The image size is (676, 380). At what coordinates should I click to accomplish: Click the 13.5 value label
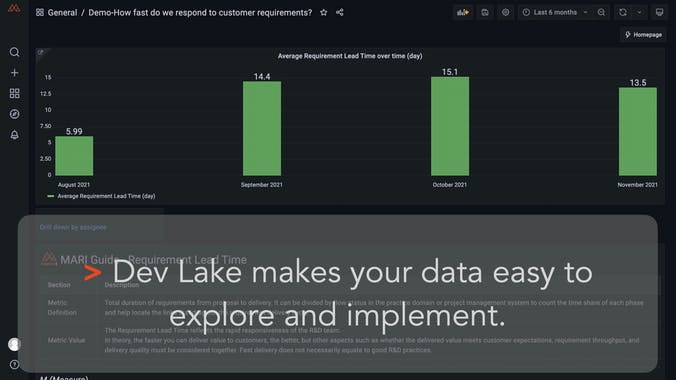tap(638, 83)
